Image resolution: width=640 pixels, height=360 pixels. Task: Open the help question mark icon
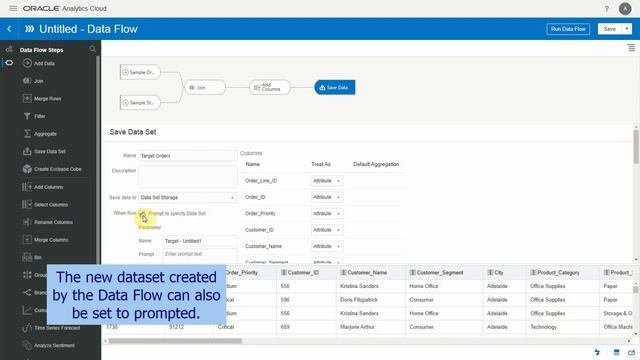pyautogui.click(x=607, y=9)
